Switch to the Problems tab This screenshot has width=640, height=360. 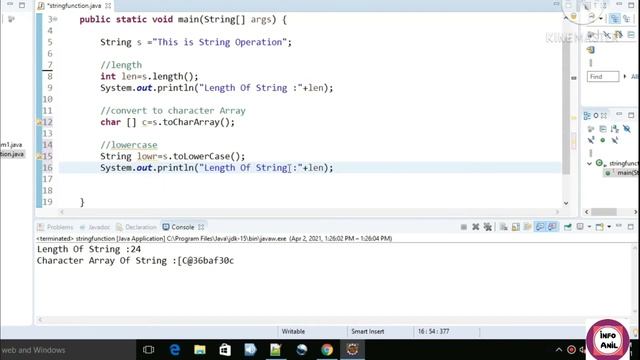[x=55, y=227]
